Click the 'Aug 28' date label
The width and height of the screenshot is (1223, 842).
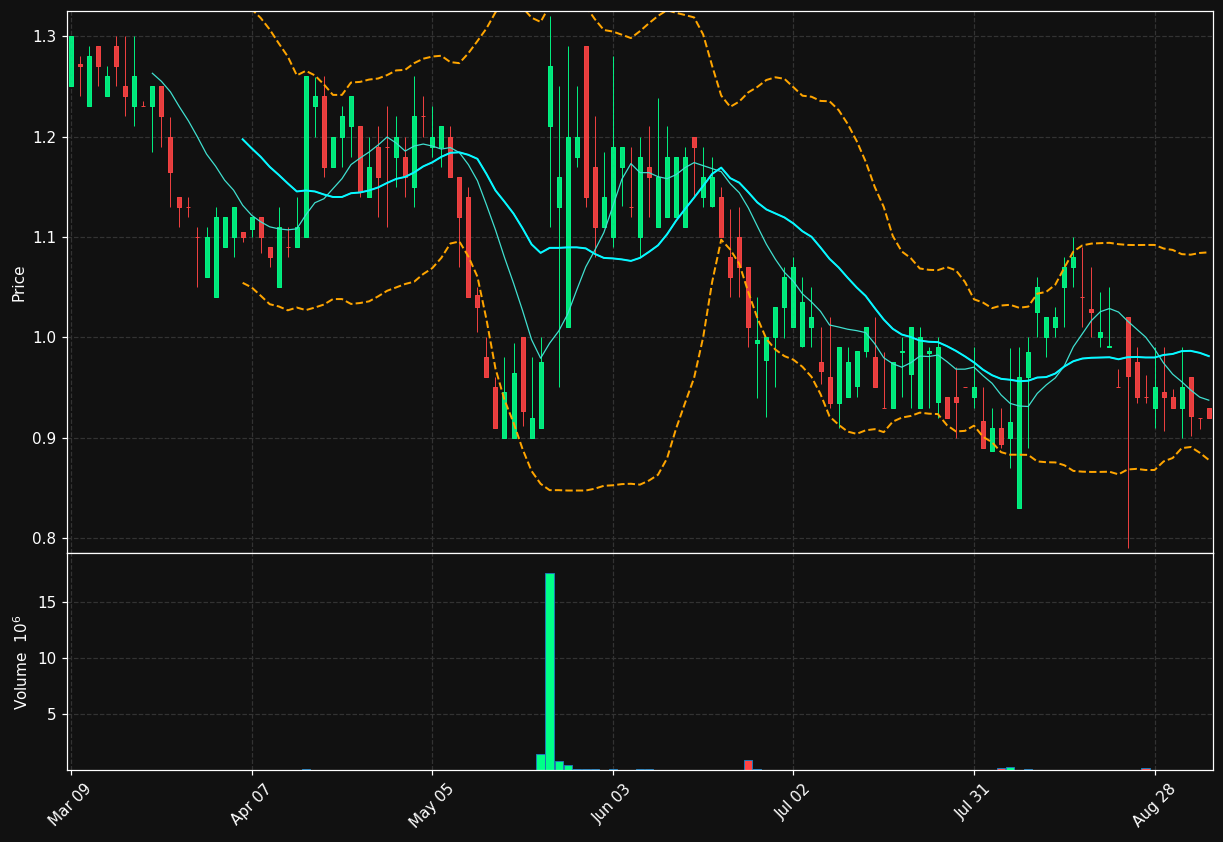pos(1155,804)
